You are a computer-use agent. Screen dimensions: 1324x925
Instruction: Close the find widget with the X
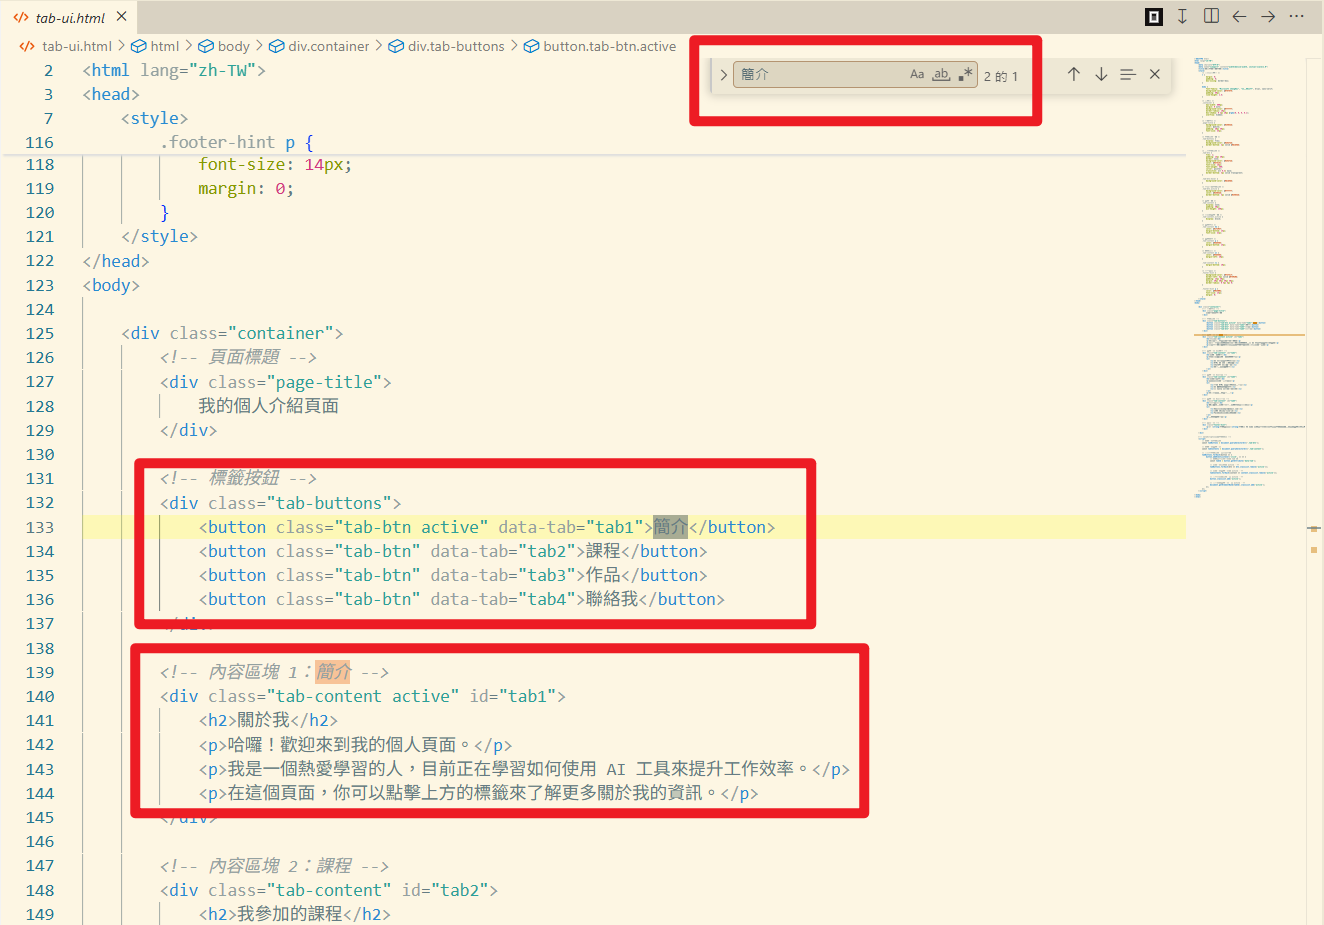[x=1155, y=73]
